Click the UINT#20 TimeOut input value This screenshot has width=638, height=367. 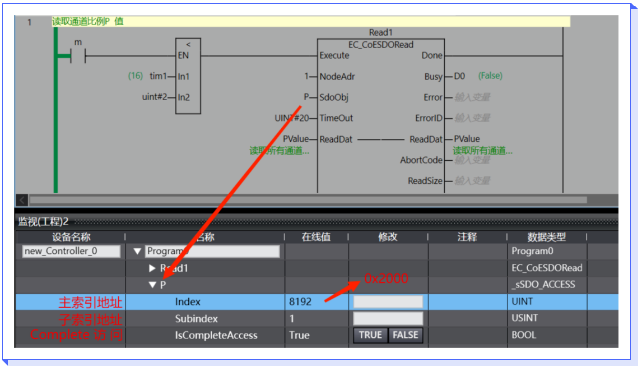[292, 118]
